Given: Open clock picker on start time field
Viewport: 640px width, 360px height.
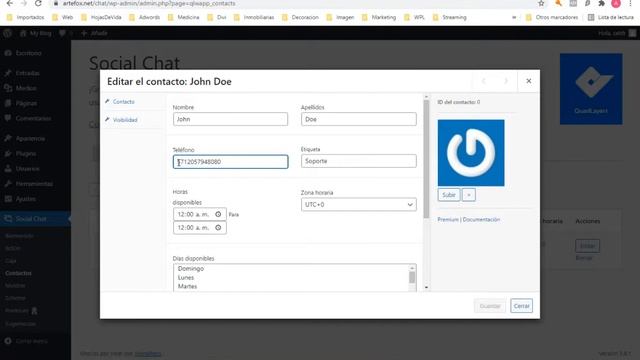Looking at the screenshot, I should point(218,214).
